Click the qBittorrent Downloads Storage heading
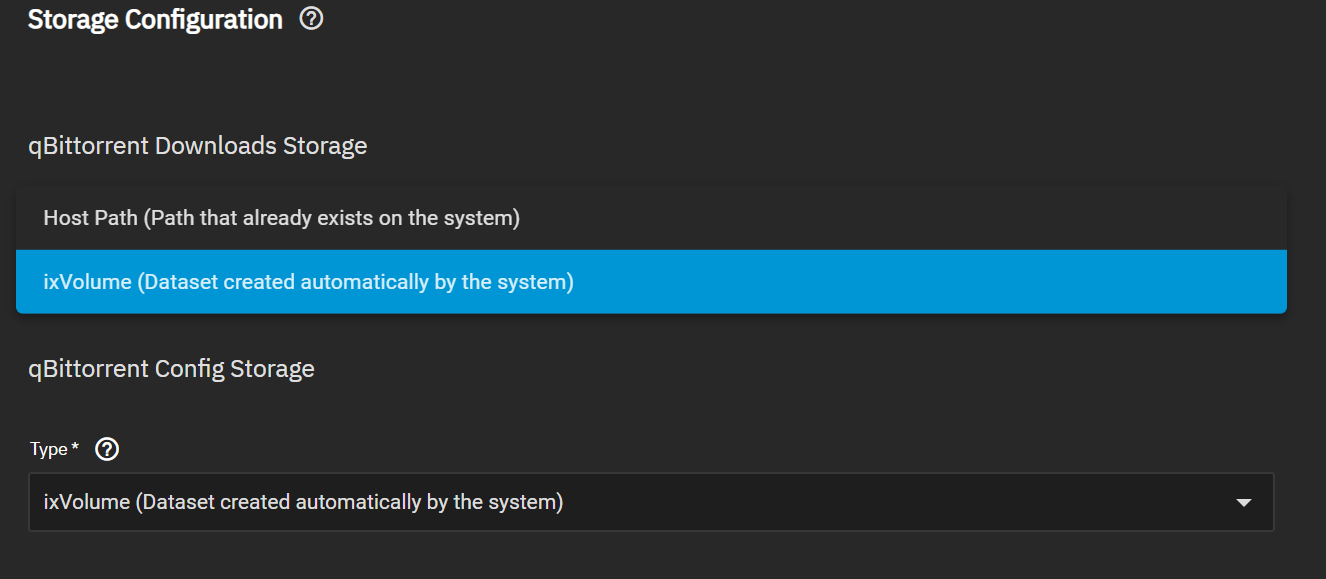 198,146
